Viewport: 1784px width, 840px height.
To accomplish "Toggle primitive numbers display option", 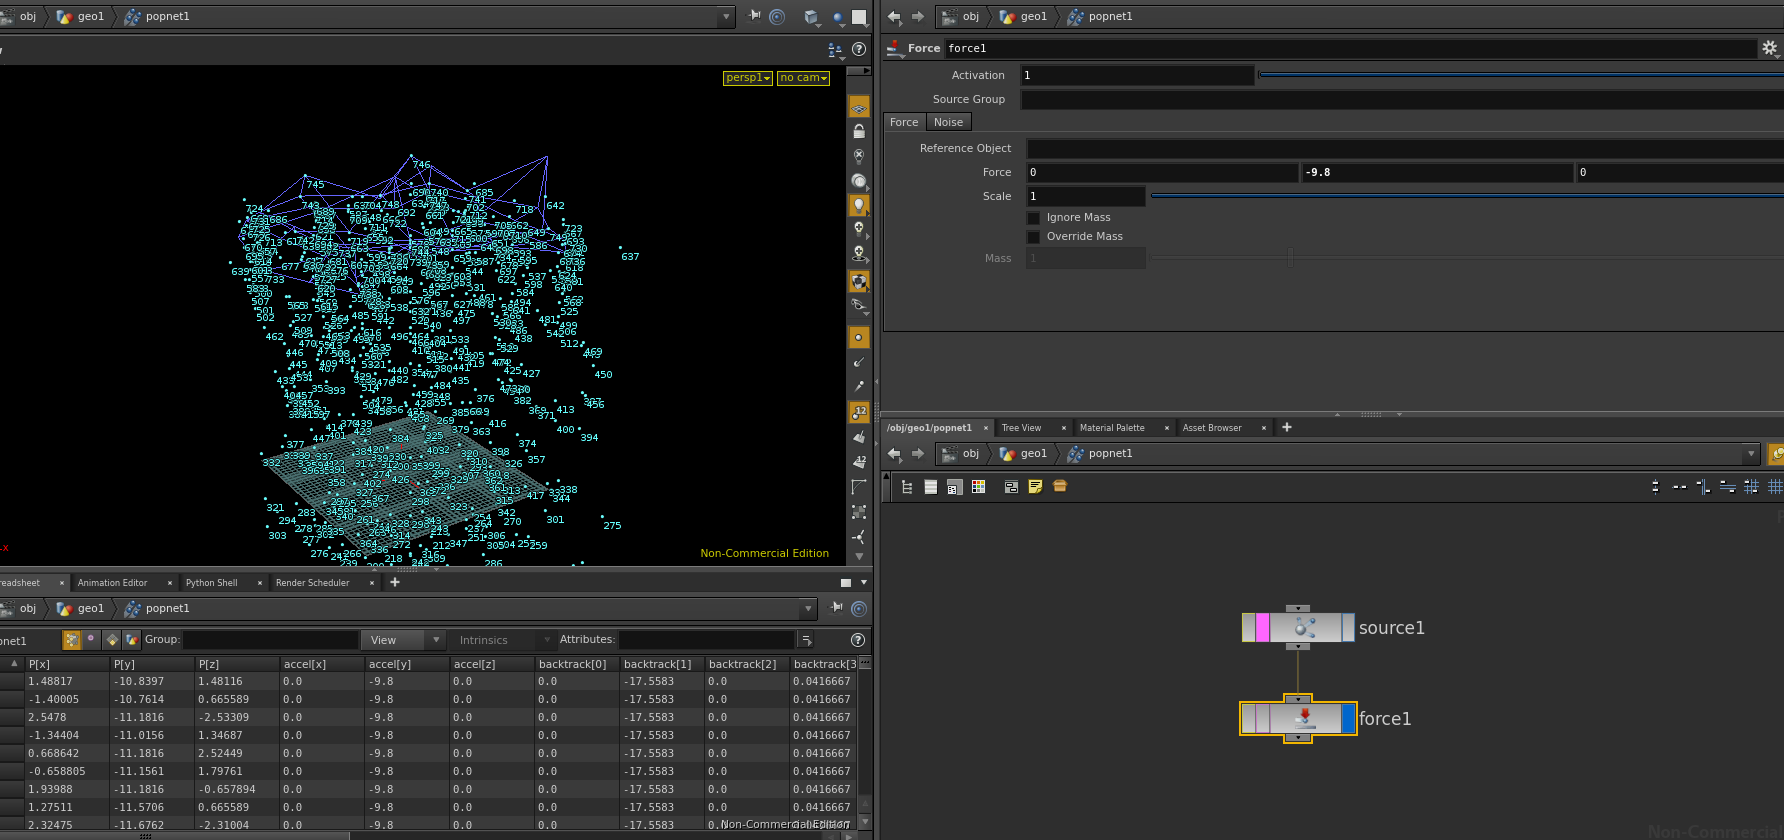I will tap(859, 462).
